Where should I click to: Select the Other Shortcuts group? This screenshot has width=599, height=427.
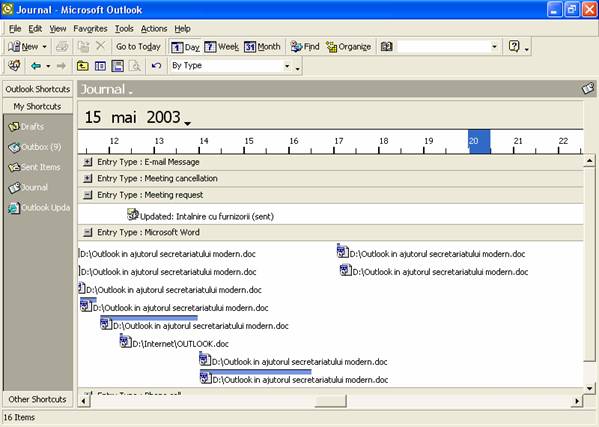point(37,399)
